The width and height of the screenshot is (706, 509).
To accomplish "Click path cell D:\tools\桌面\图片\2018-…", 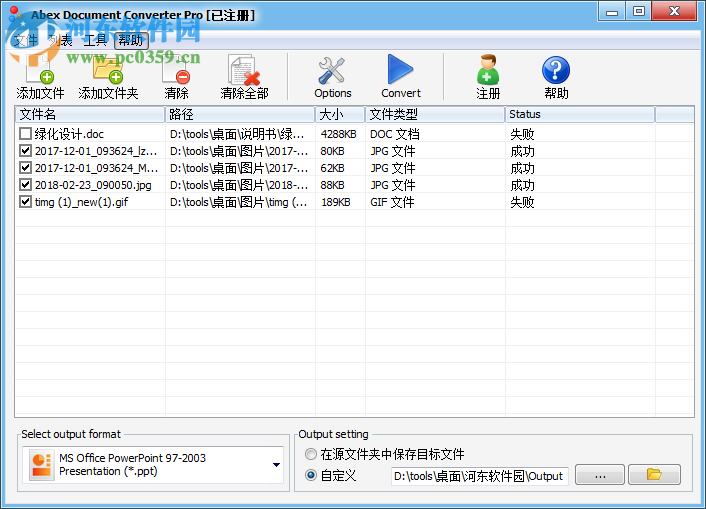I will 239,185.
